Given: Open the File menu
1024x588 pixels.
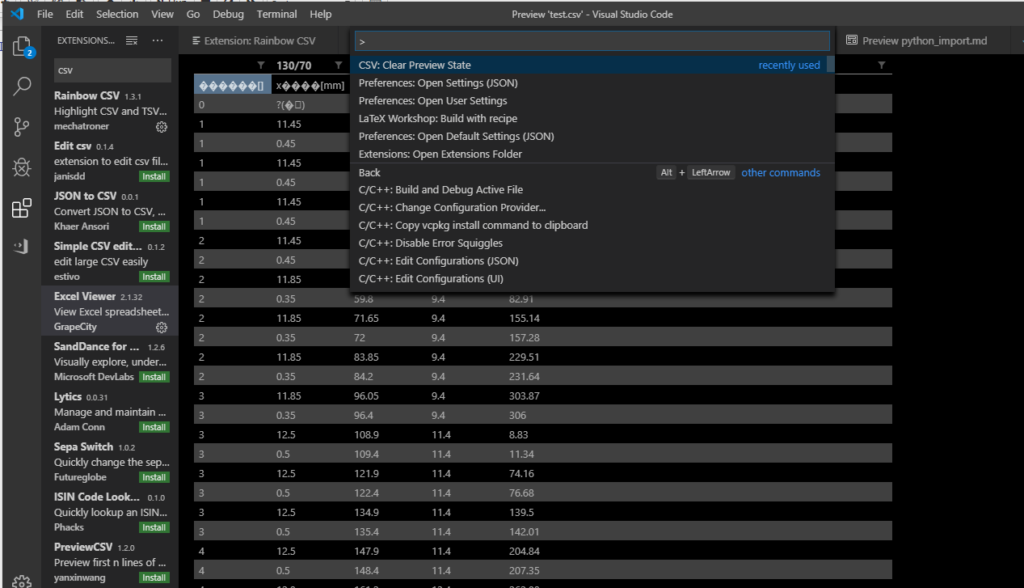Looking at the screenshot, I should [45, 14].
